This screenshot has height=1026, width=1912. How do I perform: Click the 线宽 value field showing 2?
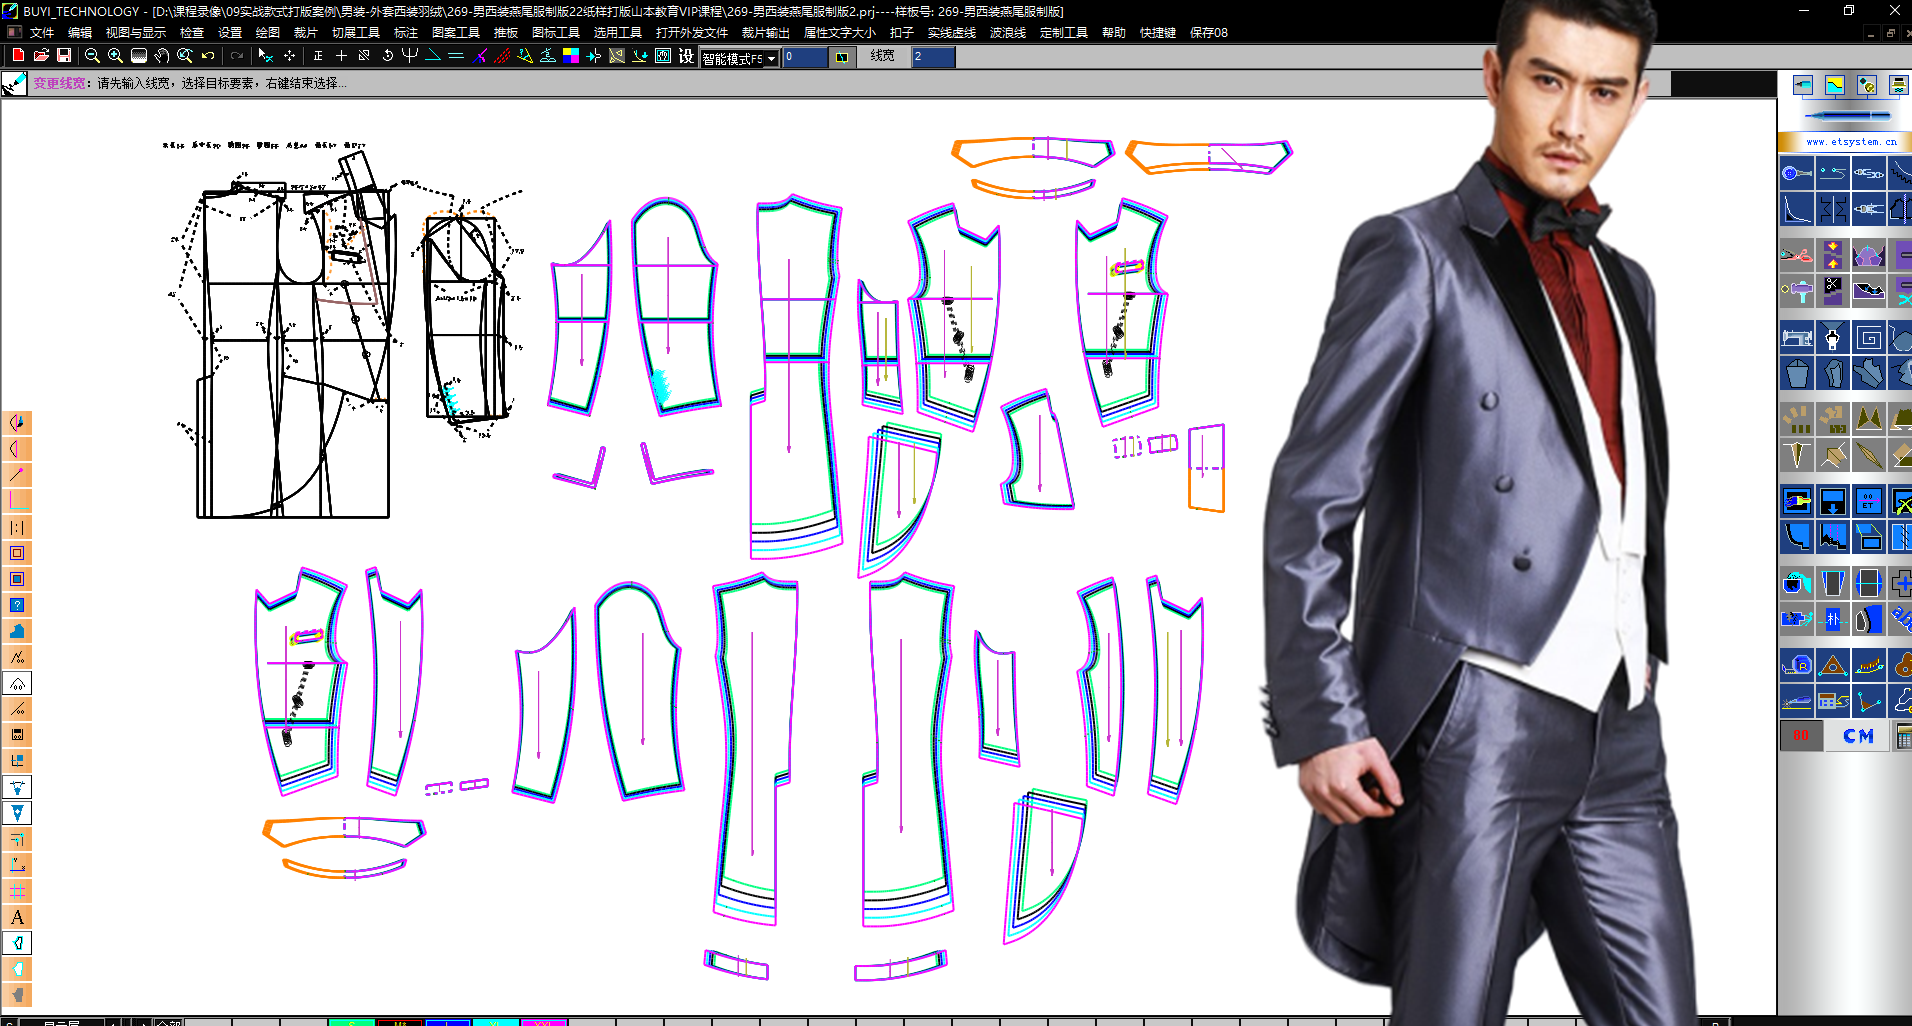pos(933,57)
